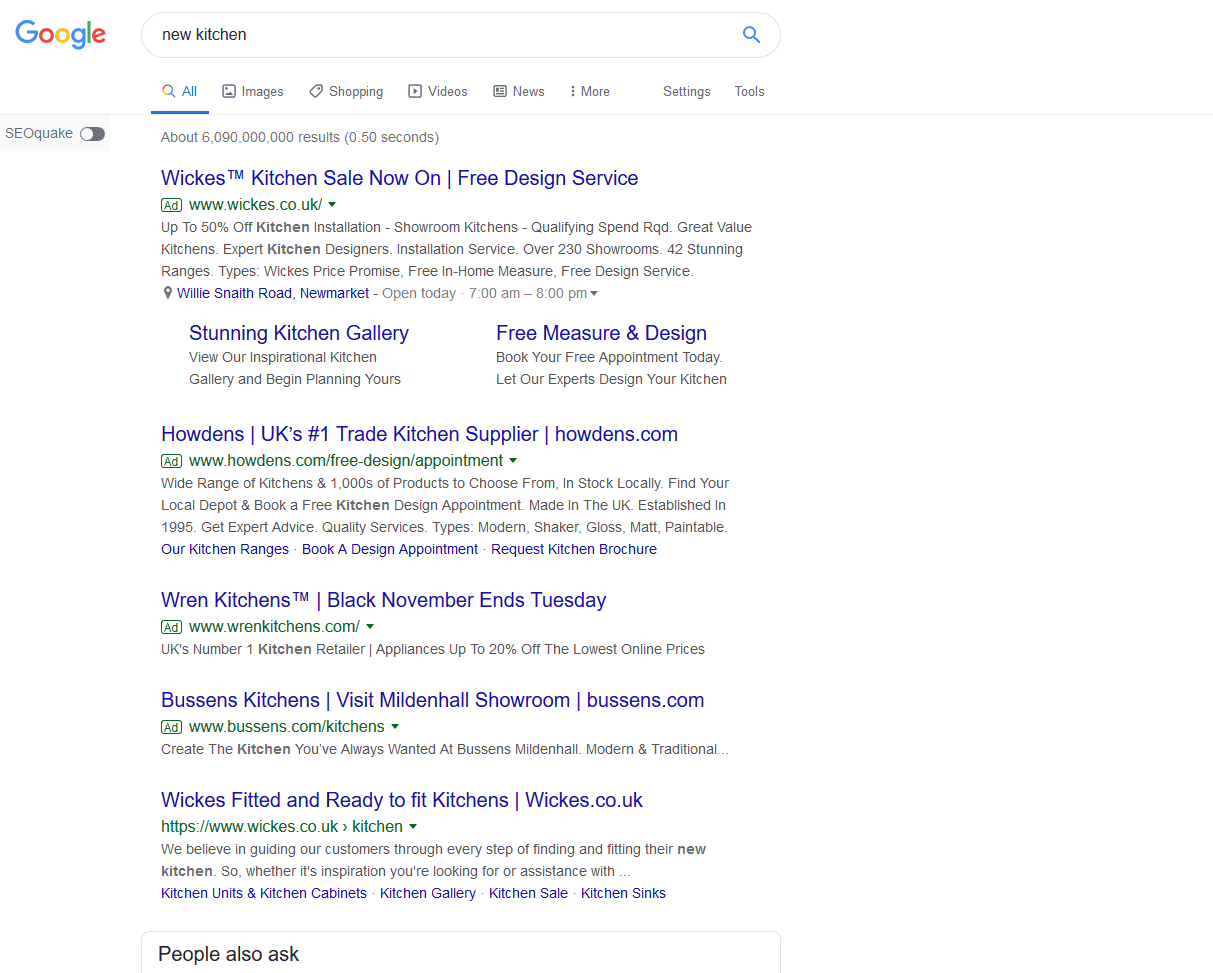
Task: Click the Tools button
Action: tap(749, 91)
